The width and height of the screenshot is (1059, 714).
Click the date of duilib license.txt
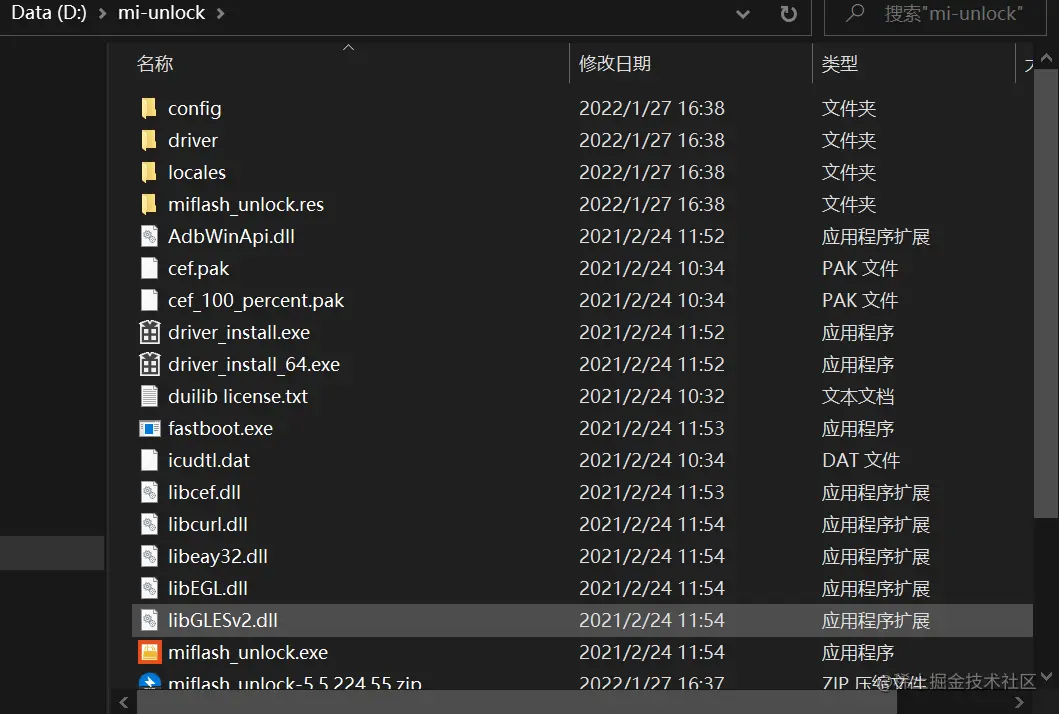pos(652,396)
